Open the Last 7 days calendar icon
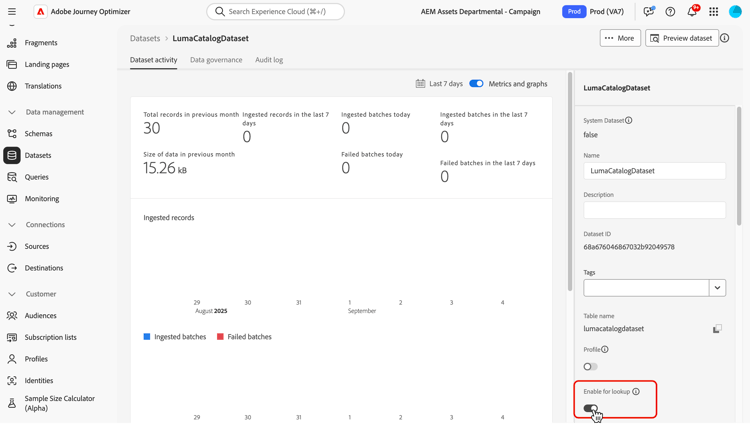Screen dimensions: 750x424 [x=420, y=84]
